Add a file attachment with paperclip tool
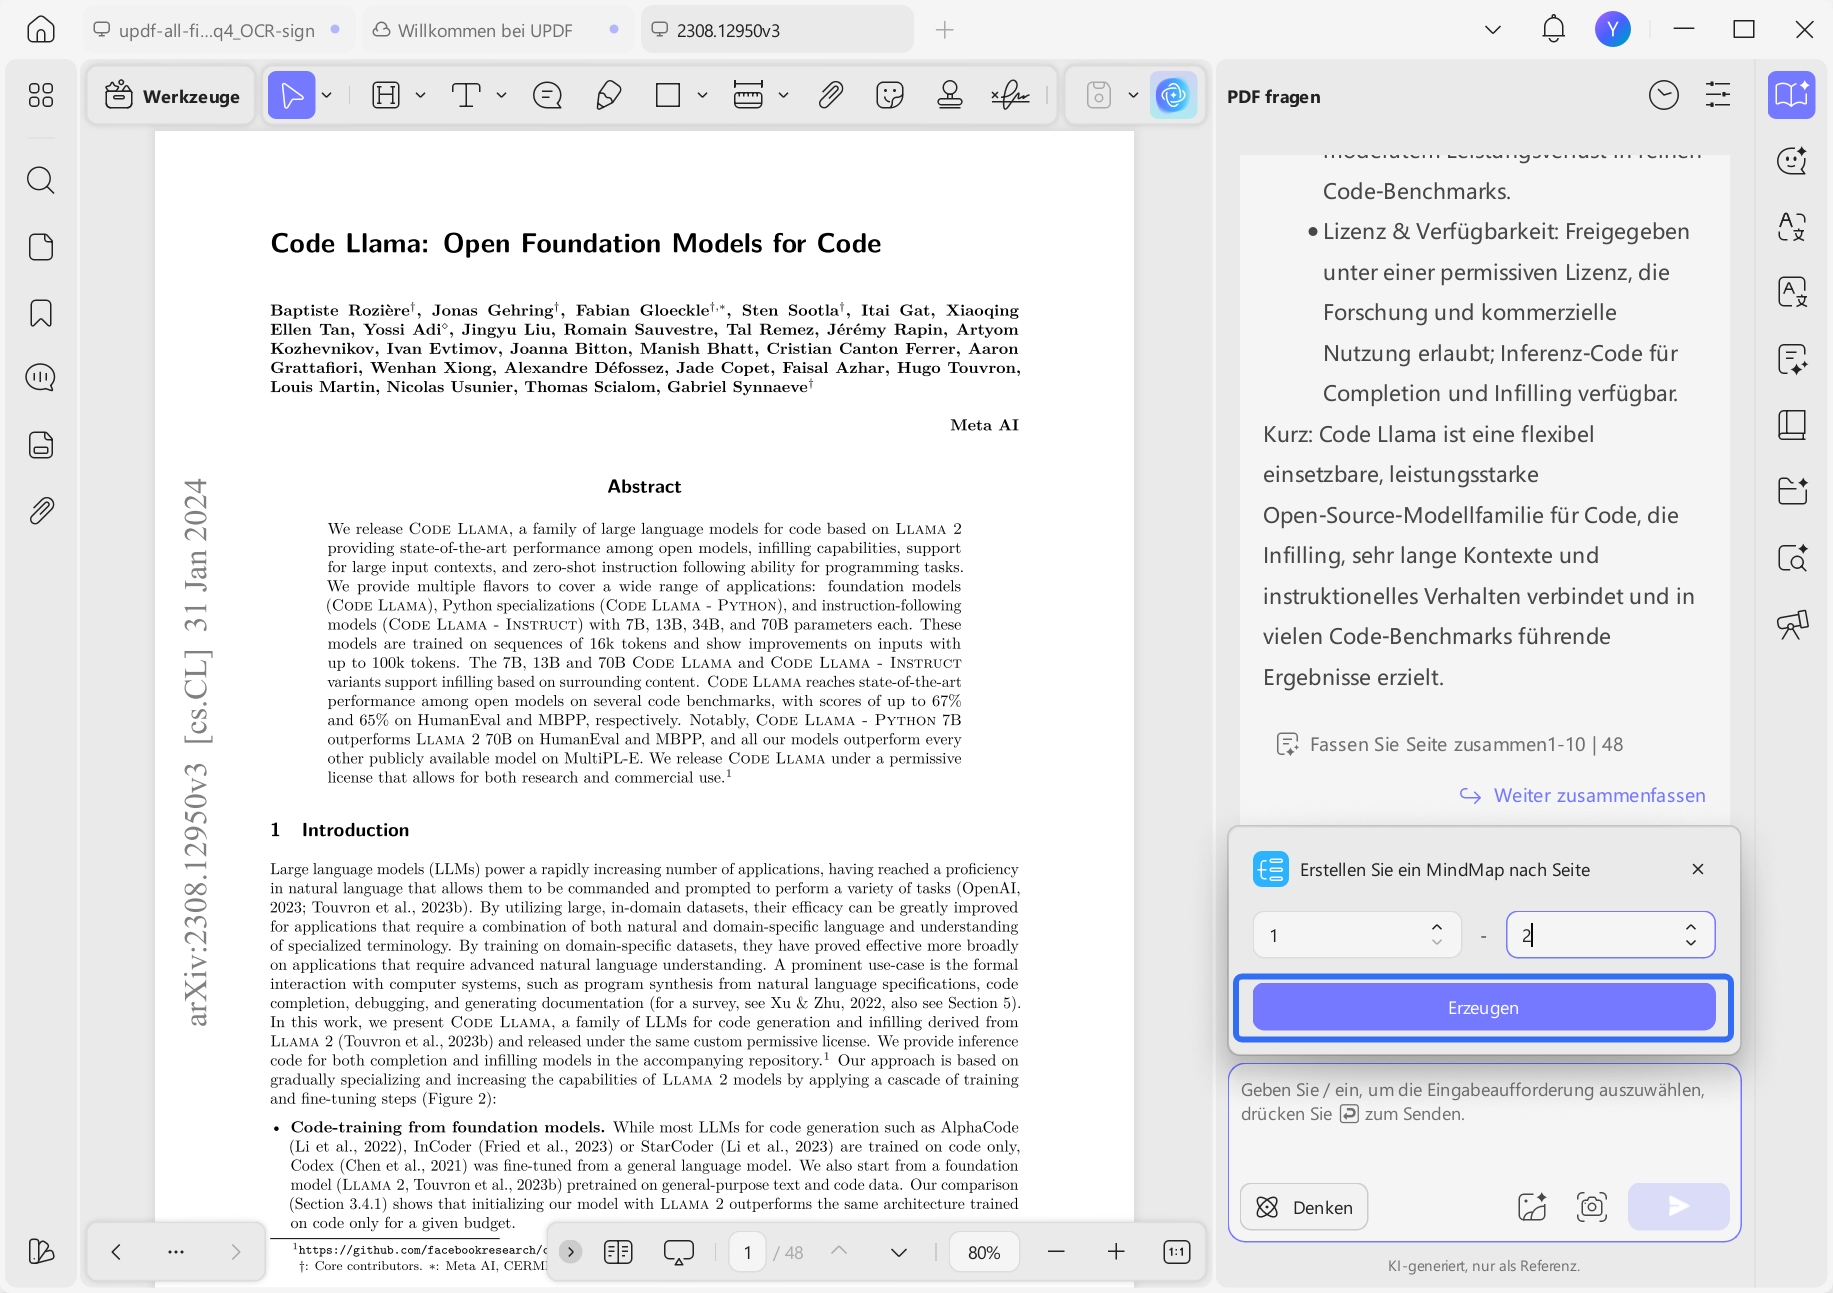 pos(830,96)
